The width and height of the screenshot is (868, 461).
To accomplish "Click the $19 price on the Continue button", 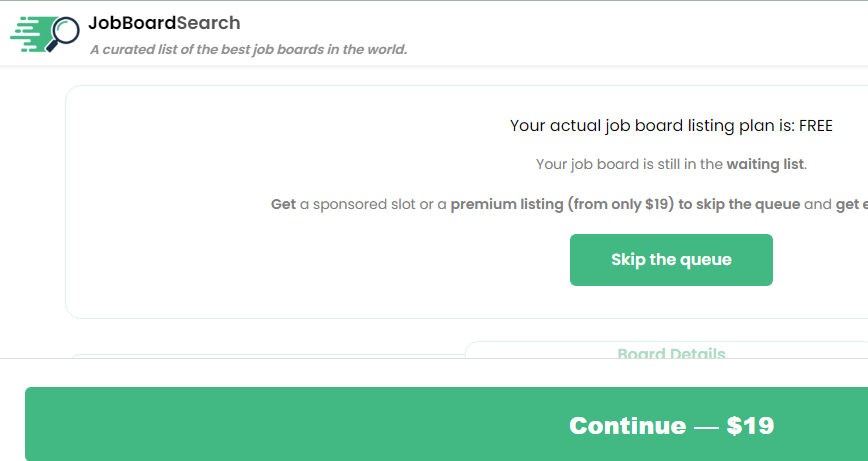I will click(x=750, y=425).
